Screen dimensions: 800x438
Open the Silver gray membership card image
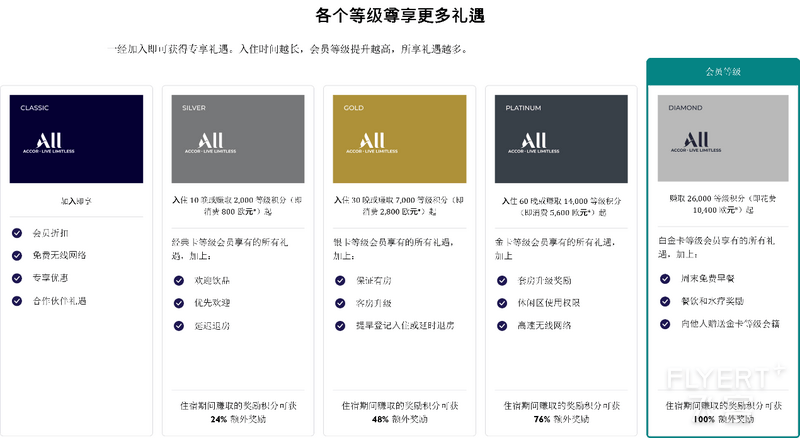[238, 139]
